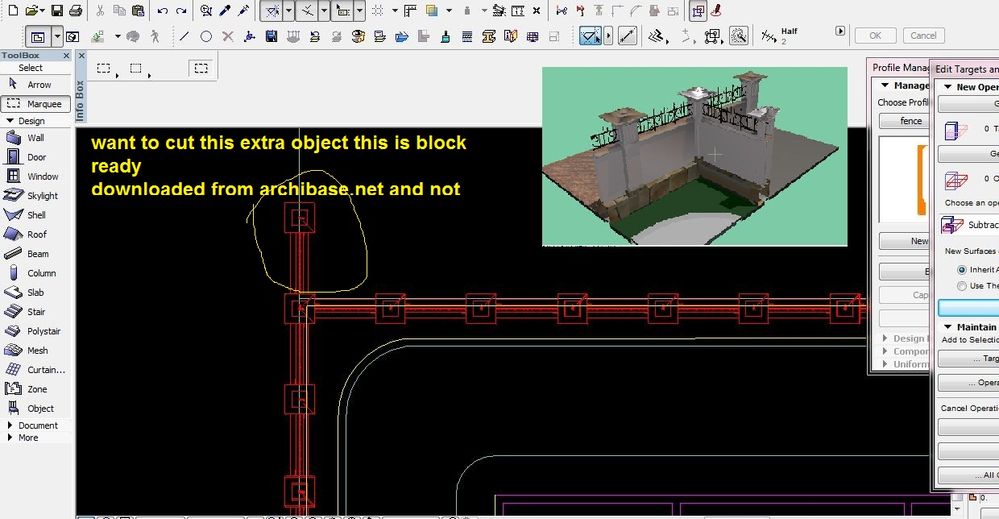Open dropdown arrow beside snap points button
This screenshot has width=999, height=519.
(324, 11)
